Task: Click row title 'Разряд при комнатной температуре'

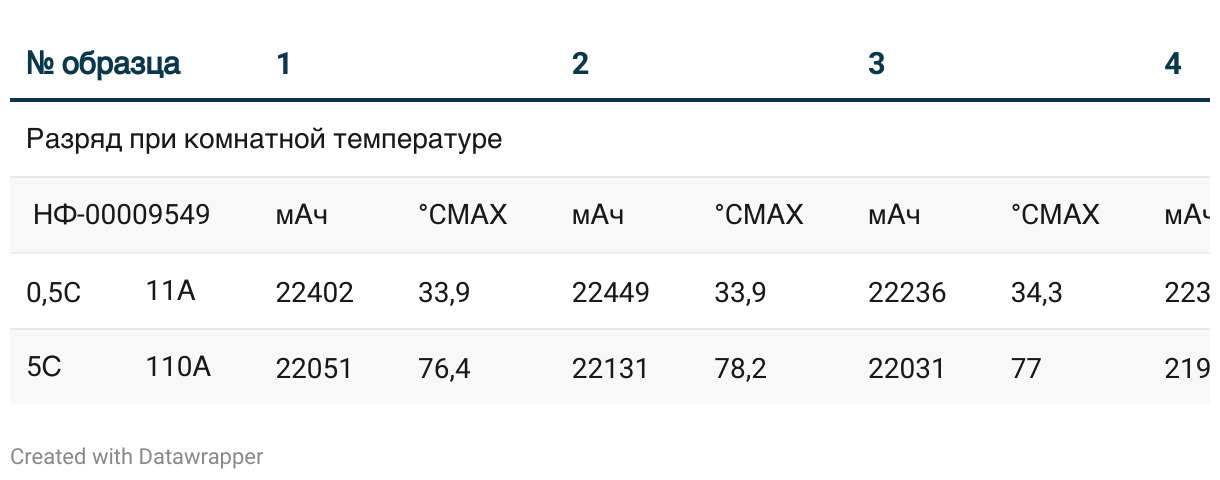Action: [264, 140]
